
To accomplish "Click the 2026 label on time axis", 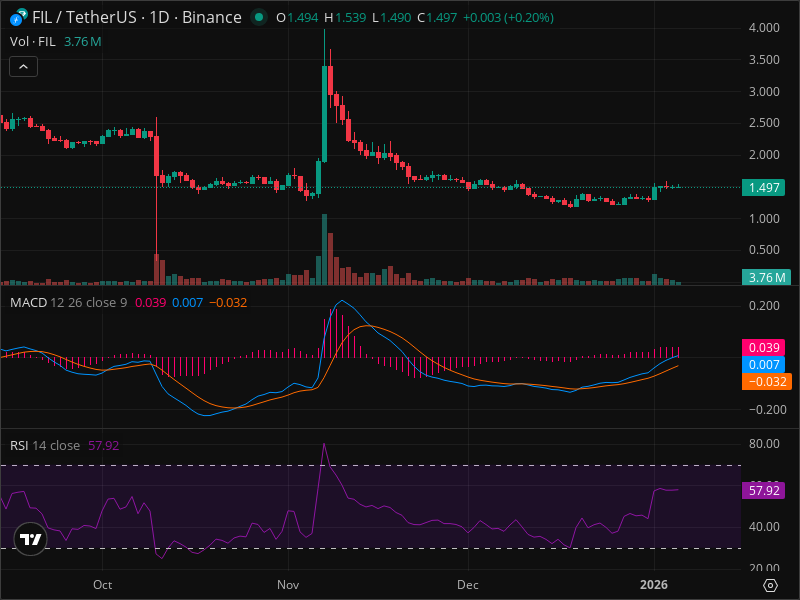I will (x=654, y=585).
